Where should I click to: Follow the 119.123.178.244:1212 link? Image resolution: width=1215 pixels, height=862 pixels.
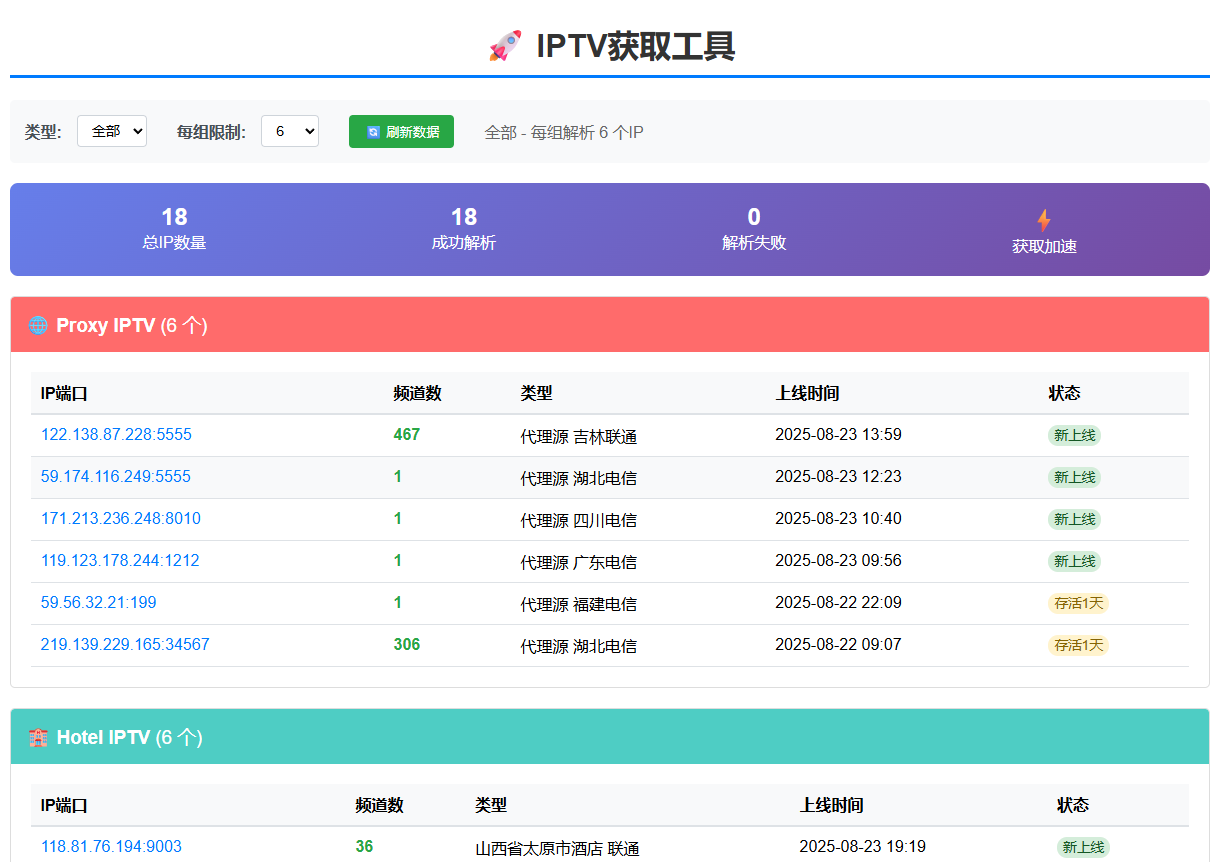click(x=120, y=561)
